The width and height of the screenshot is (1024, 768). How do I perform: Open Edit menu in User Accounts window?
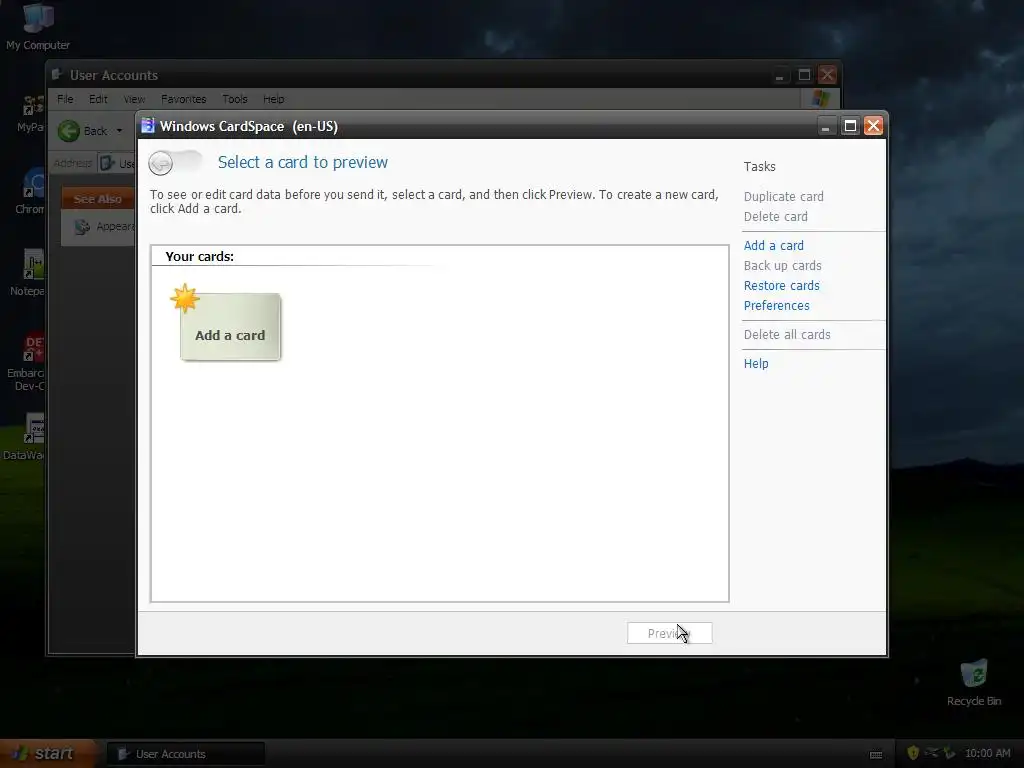[98, 99]
